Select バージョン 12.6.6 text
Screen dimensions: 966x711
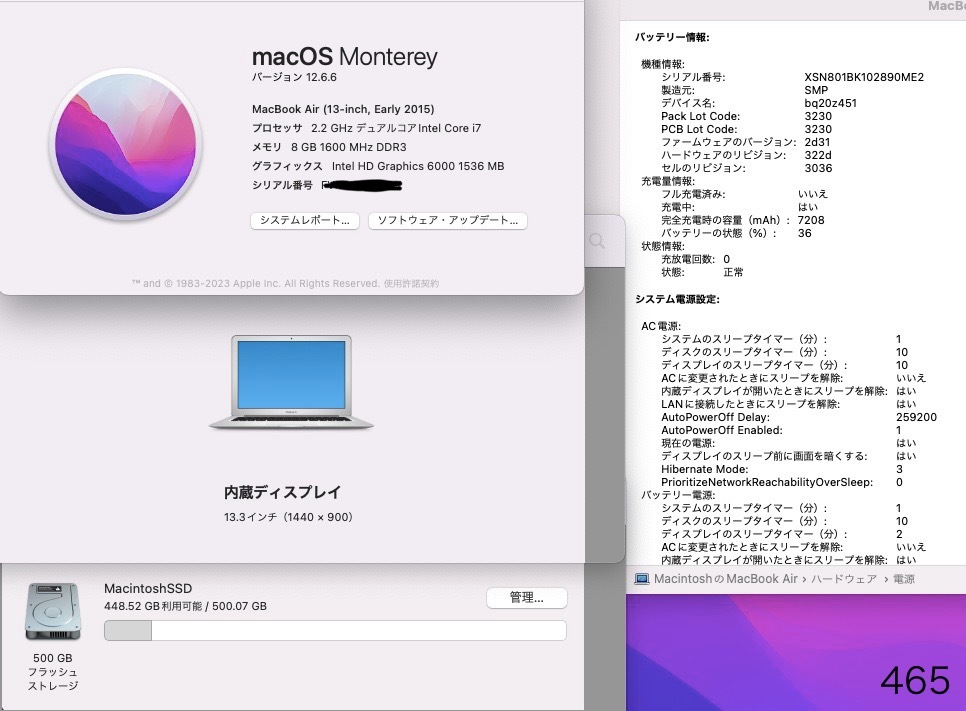point(294,78)
